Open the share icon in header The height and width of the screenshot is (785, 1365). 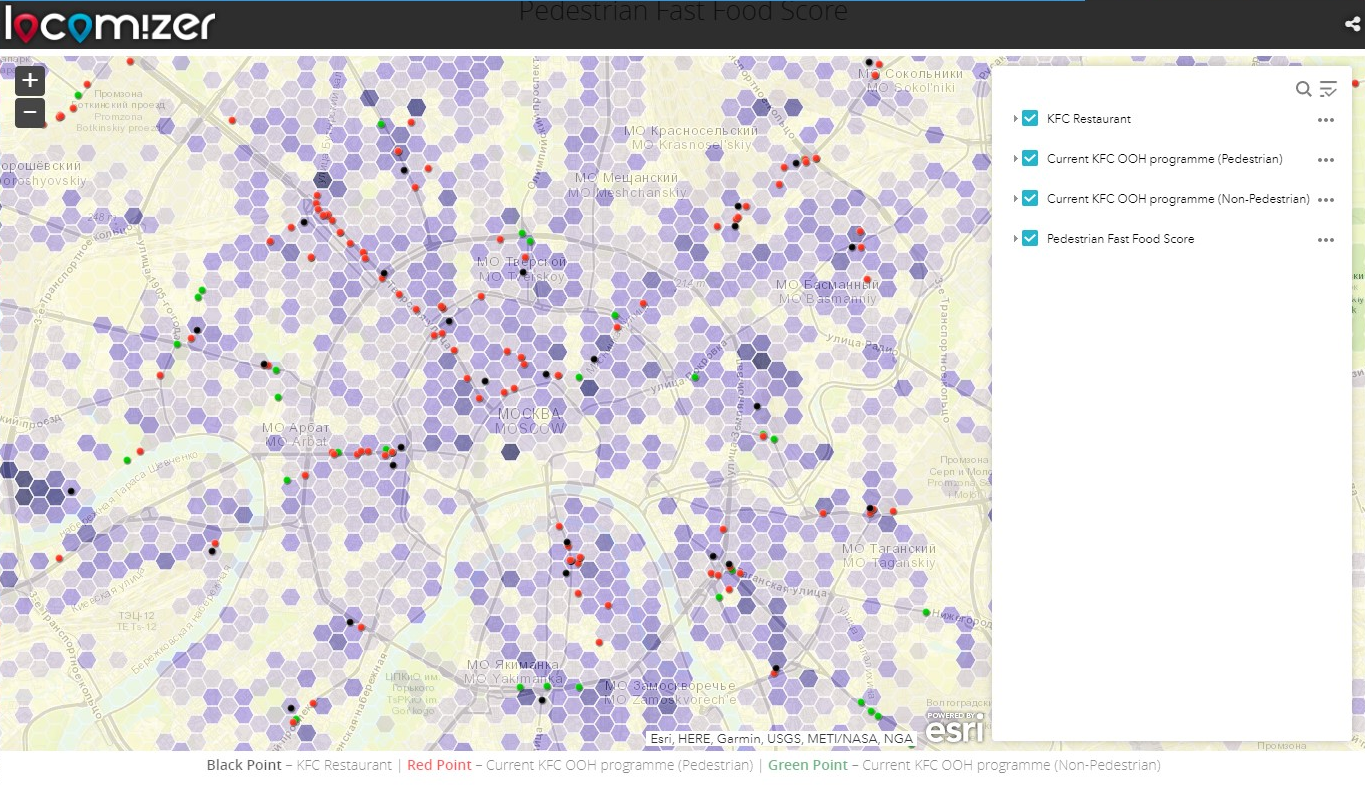click(1352, 25)
